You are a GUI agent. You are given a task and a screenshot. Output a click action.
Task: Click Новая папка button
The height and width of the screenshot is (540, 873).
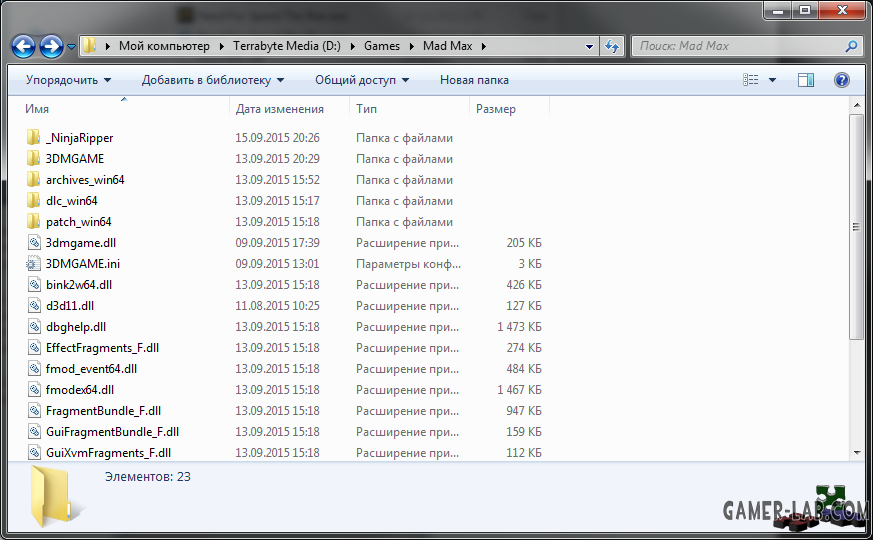474,80
